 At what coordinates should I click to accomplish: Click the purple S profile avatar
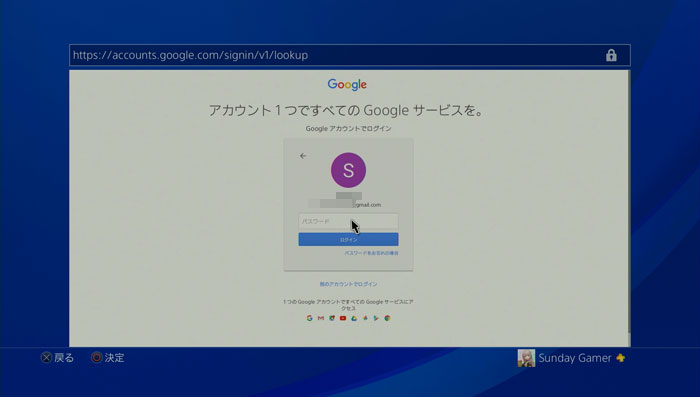click(x=348, y=170)
